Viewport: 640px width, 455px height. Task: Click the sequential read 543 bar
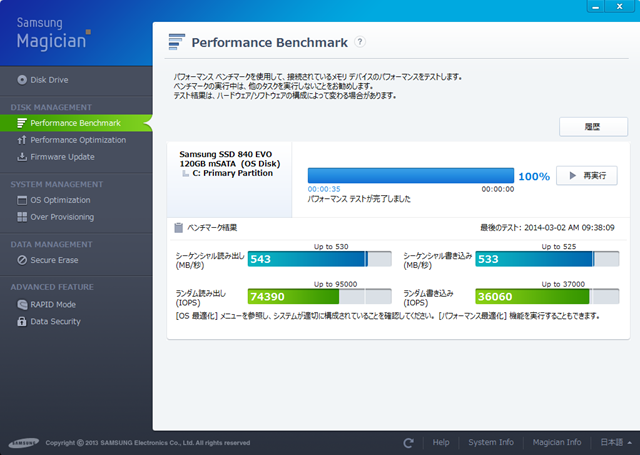320,259
